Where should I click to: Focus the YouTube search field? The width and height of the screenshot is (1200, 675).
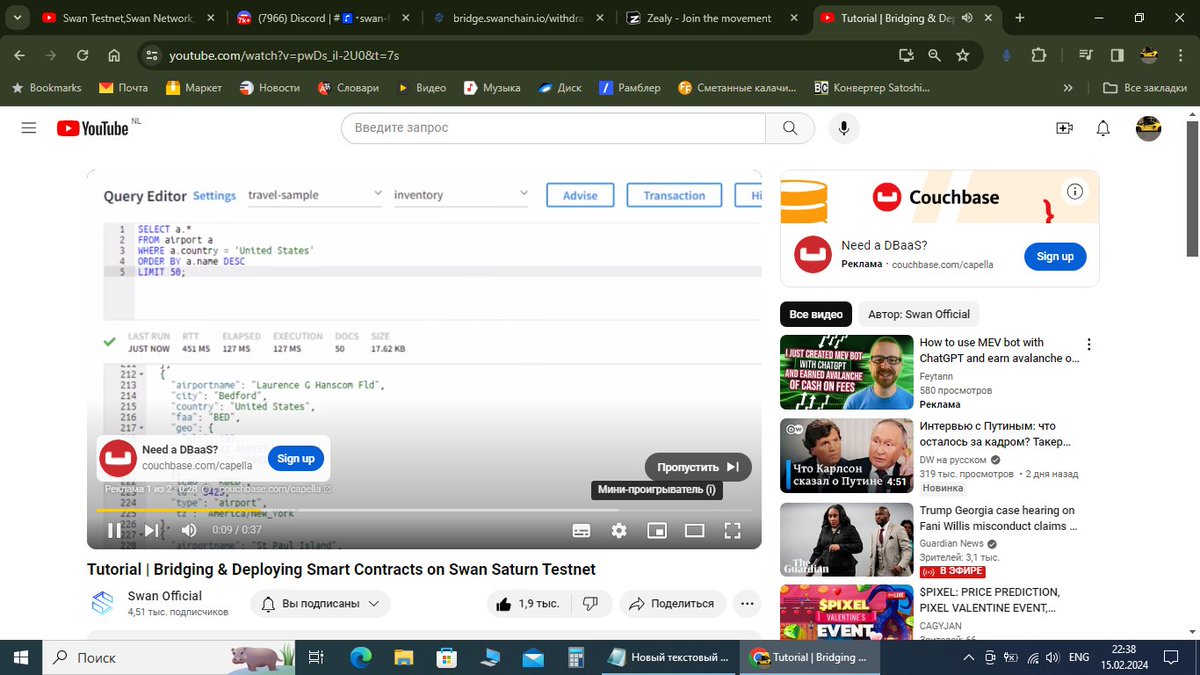click(553, 128)
